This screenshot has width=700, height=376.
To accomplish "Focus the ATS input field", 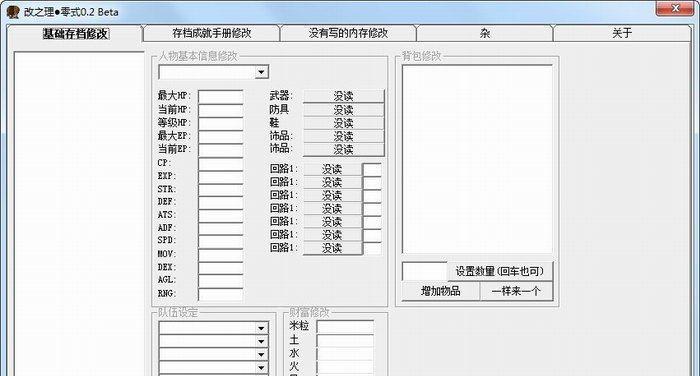I will [x=221, y=215].
